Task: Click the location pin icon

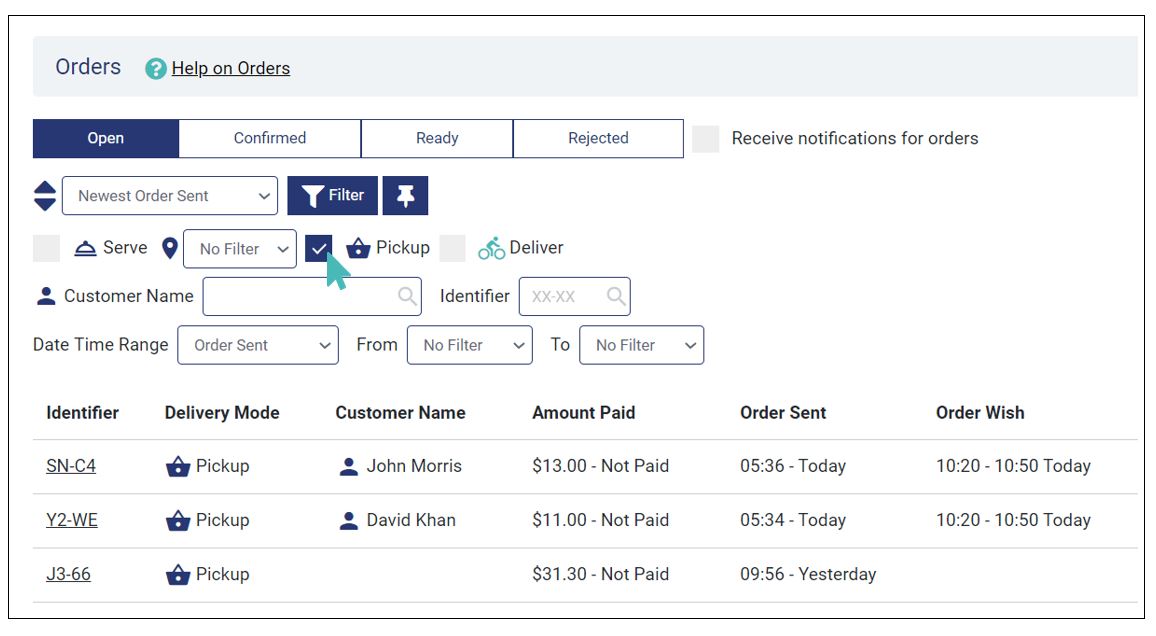Action: (x=170, y=248)
